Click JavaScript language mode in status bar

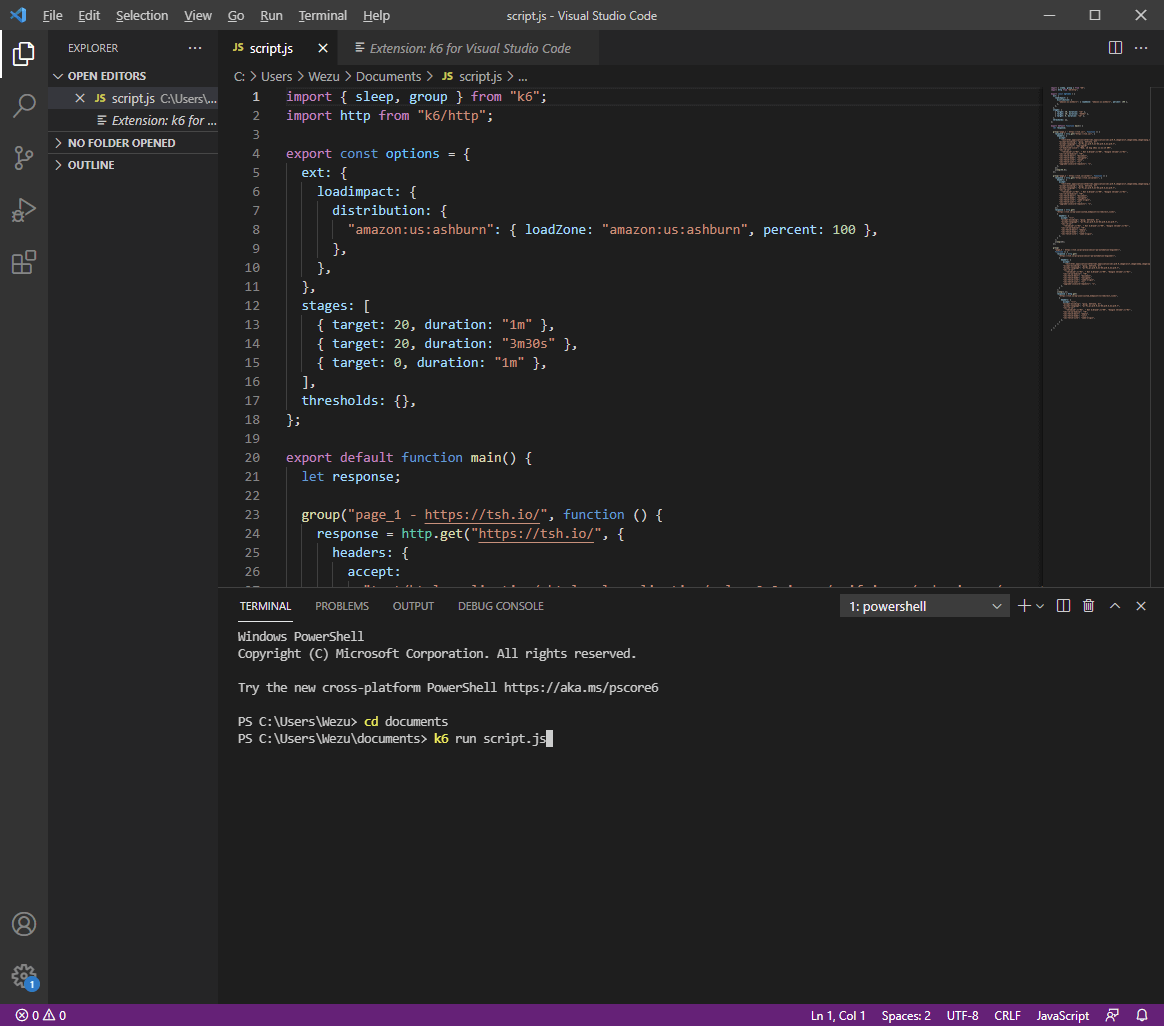pos(1062,1015)
